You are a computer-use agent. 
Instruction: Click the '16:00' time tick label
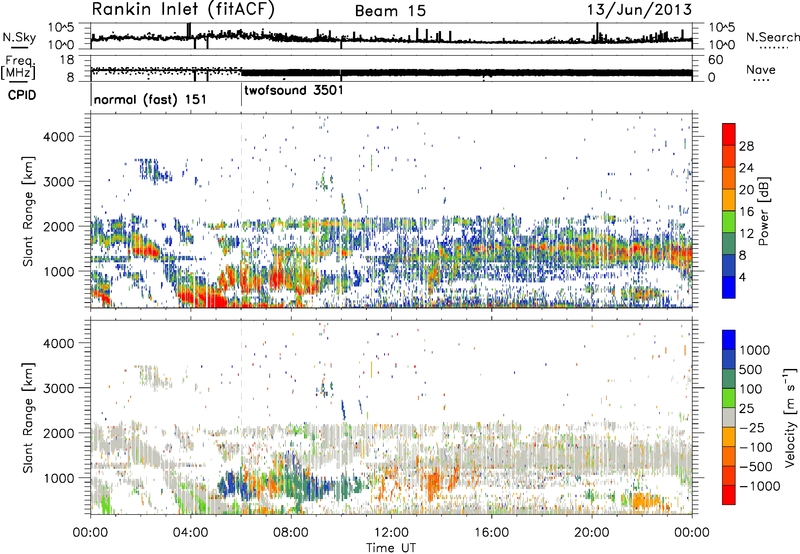pos(491,533)
